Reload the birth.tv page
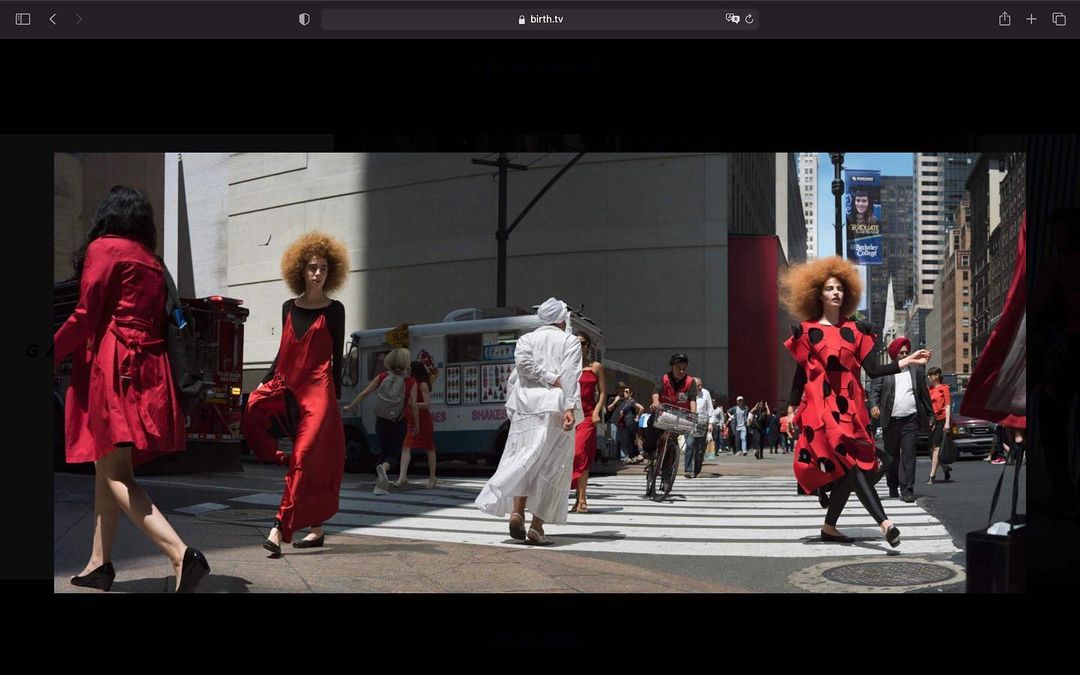 click(749, 19)
